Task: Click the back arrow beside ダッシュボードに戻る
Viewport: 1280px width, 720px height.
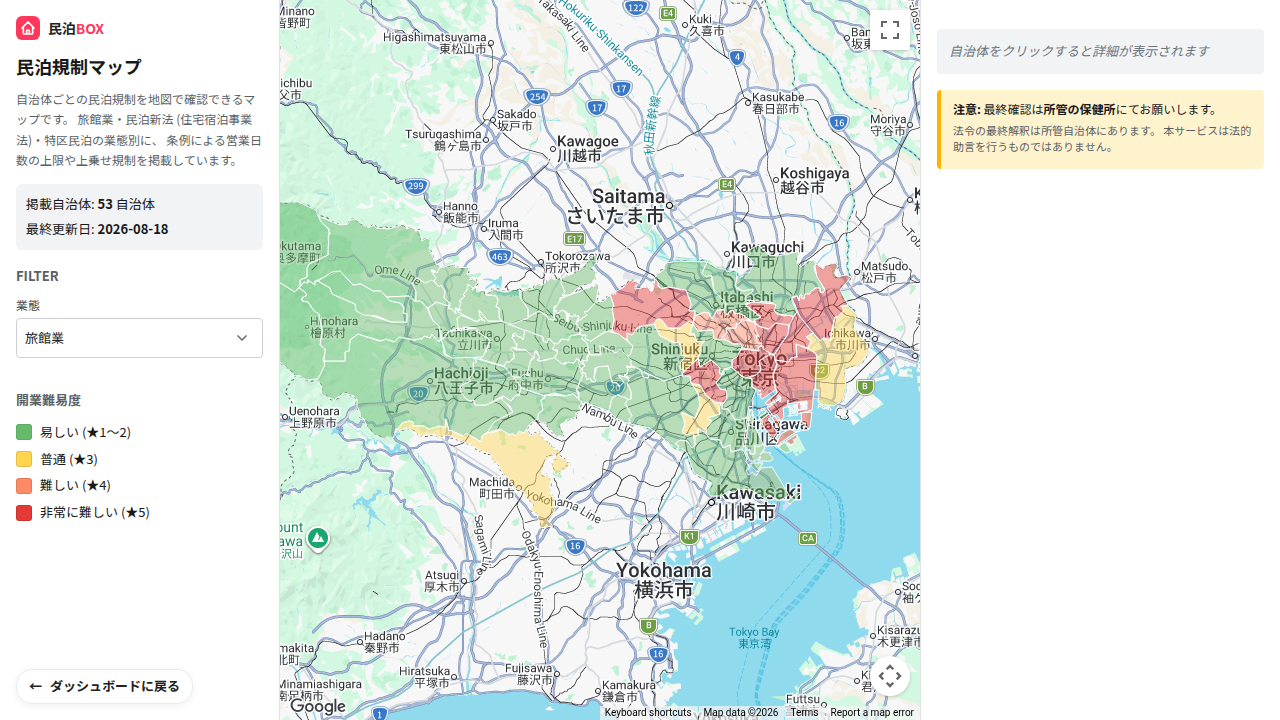Action: [x=36, y=686]
